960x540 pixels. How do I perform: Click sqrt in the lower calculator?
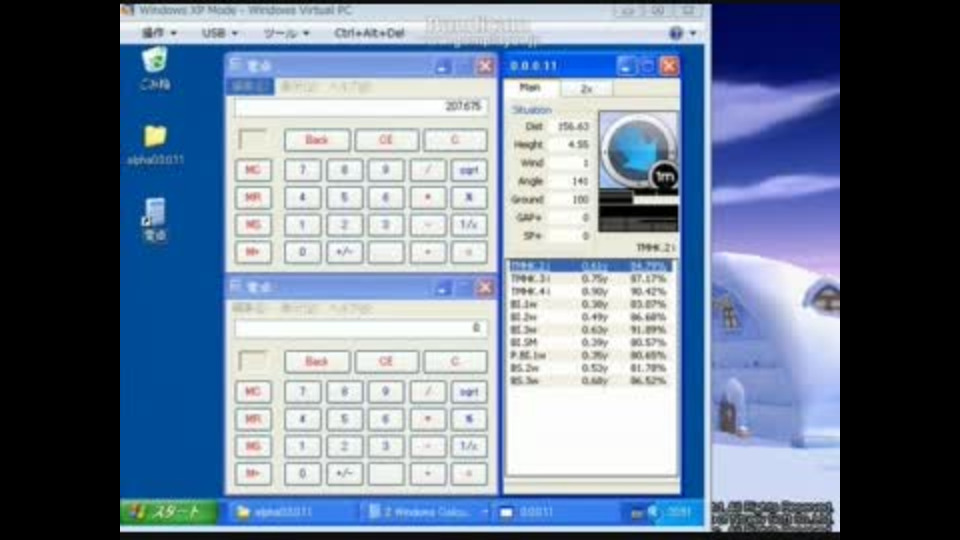[x=469, y=391]
